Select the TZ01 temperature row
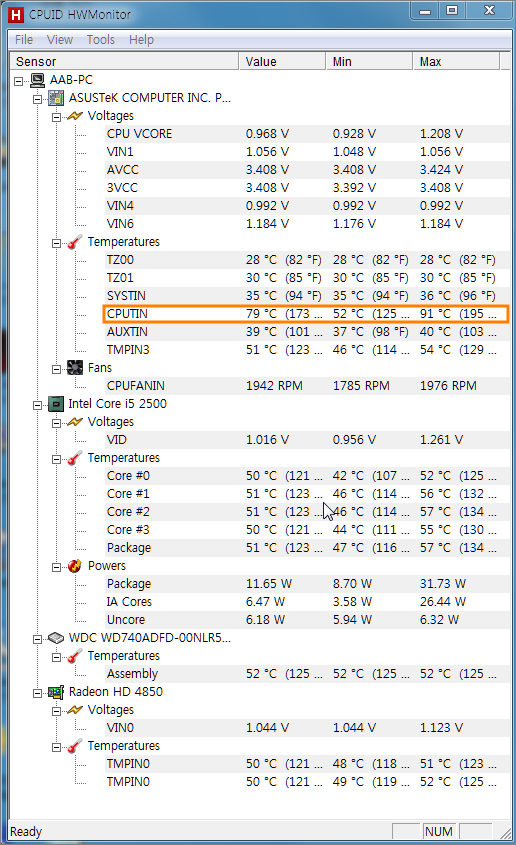Image resolution: width=516 pixels, height=845 pixels. coord(307,278)
